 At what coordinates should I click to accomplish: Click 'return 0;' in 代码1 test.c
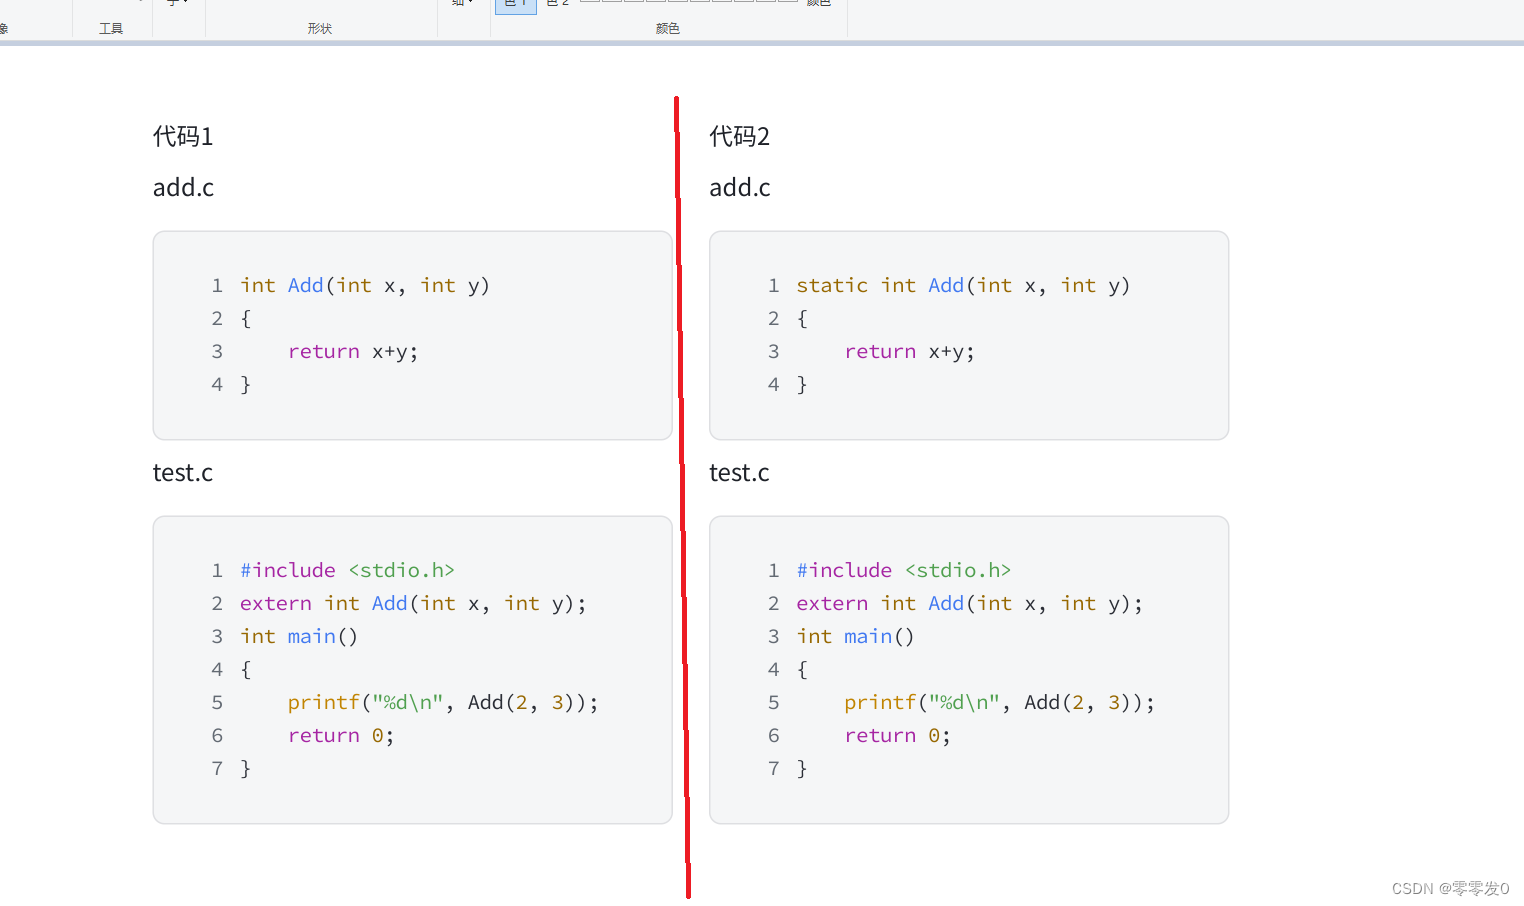coord(341,735)
